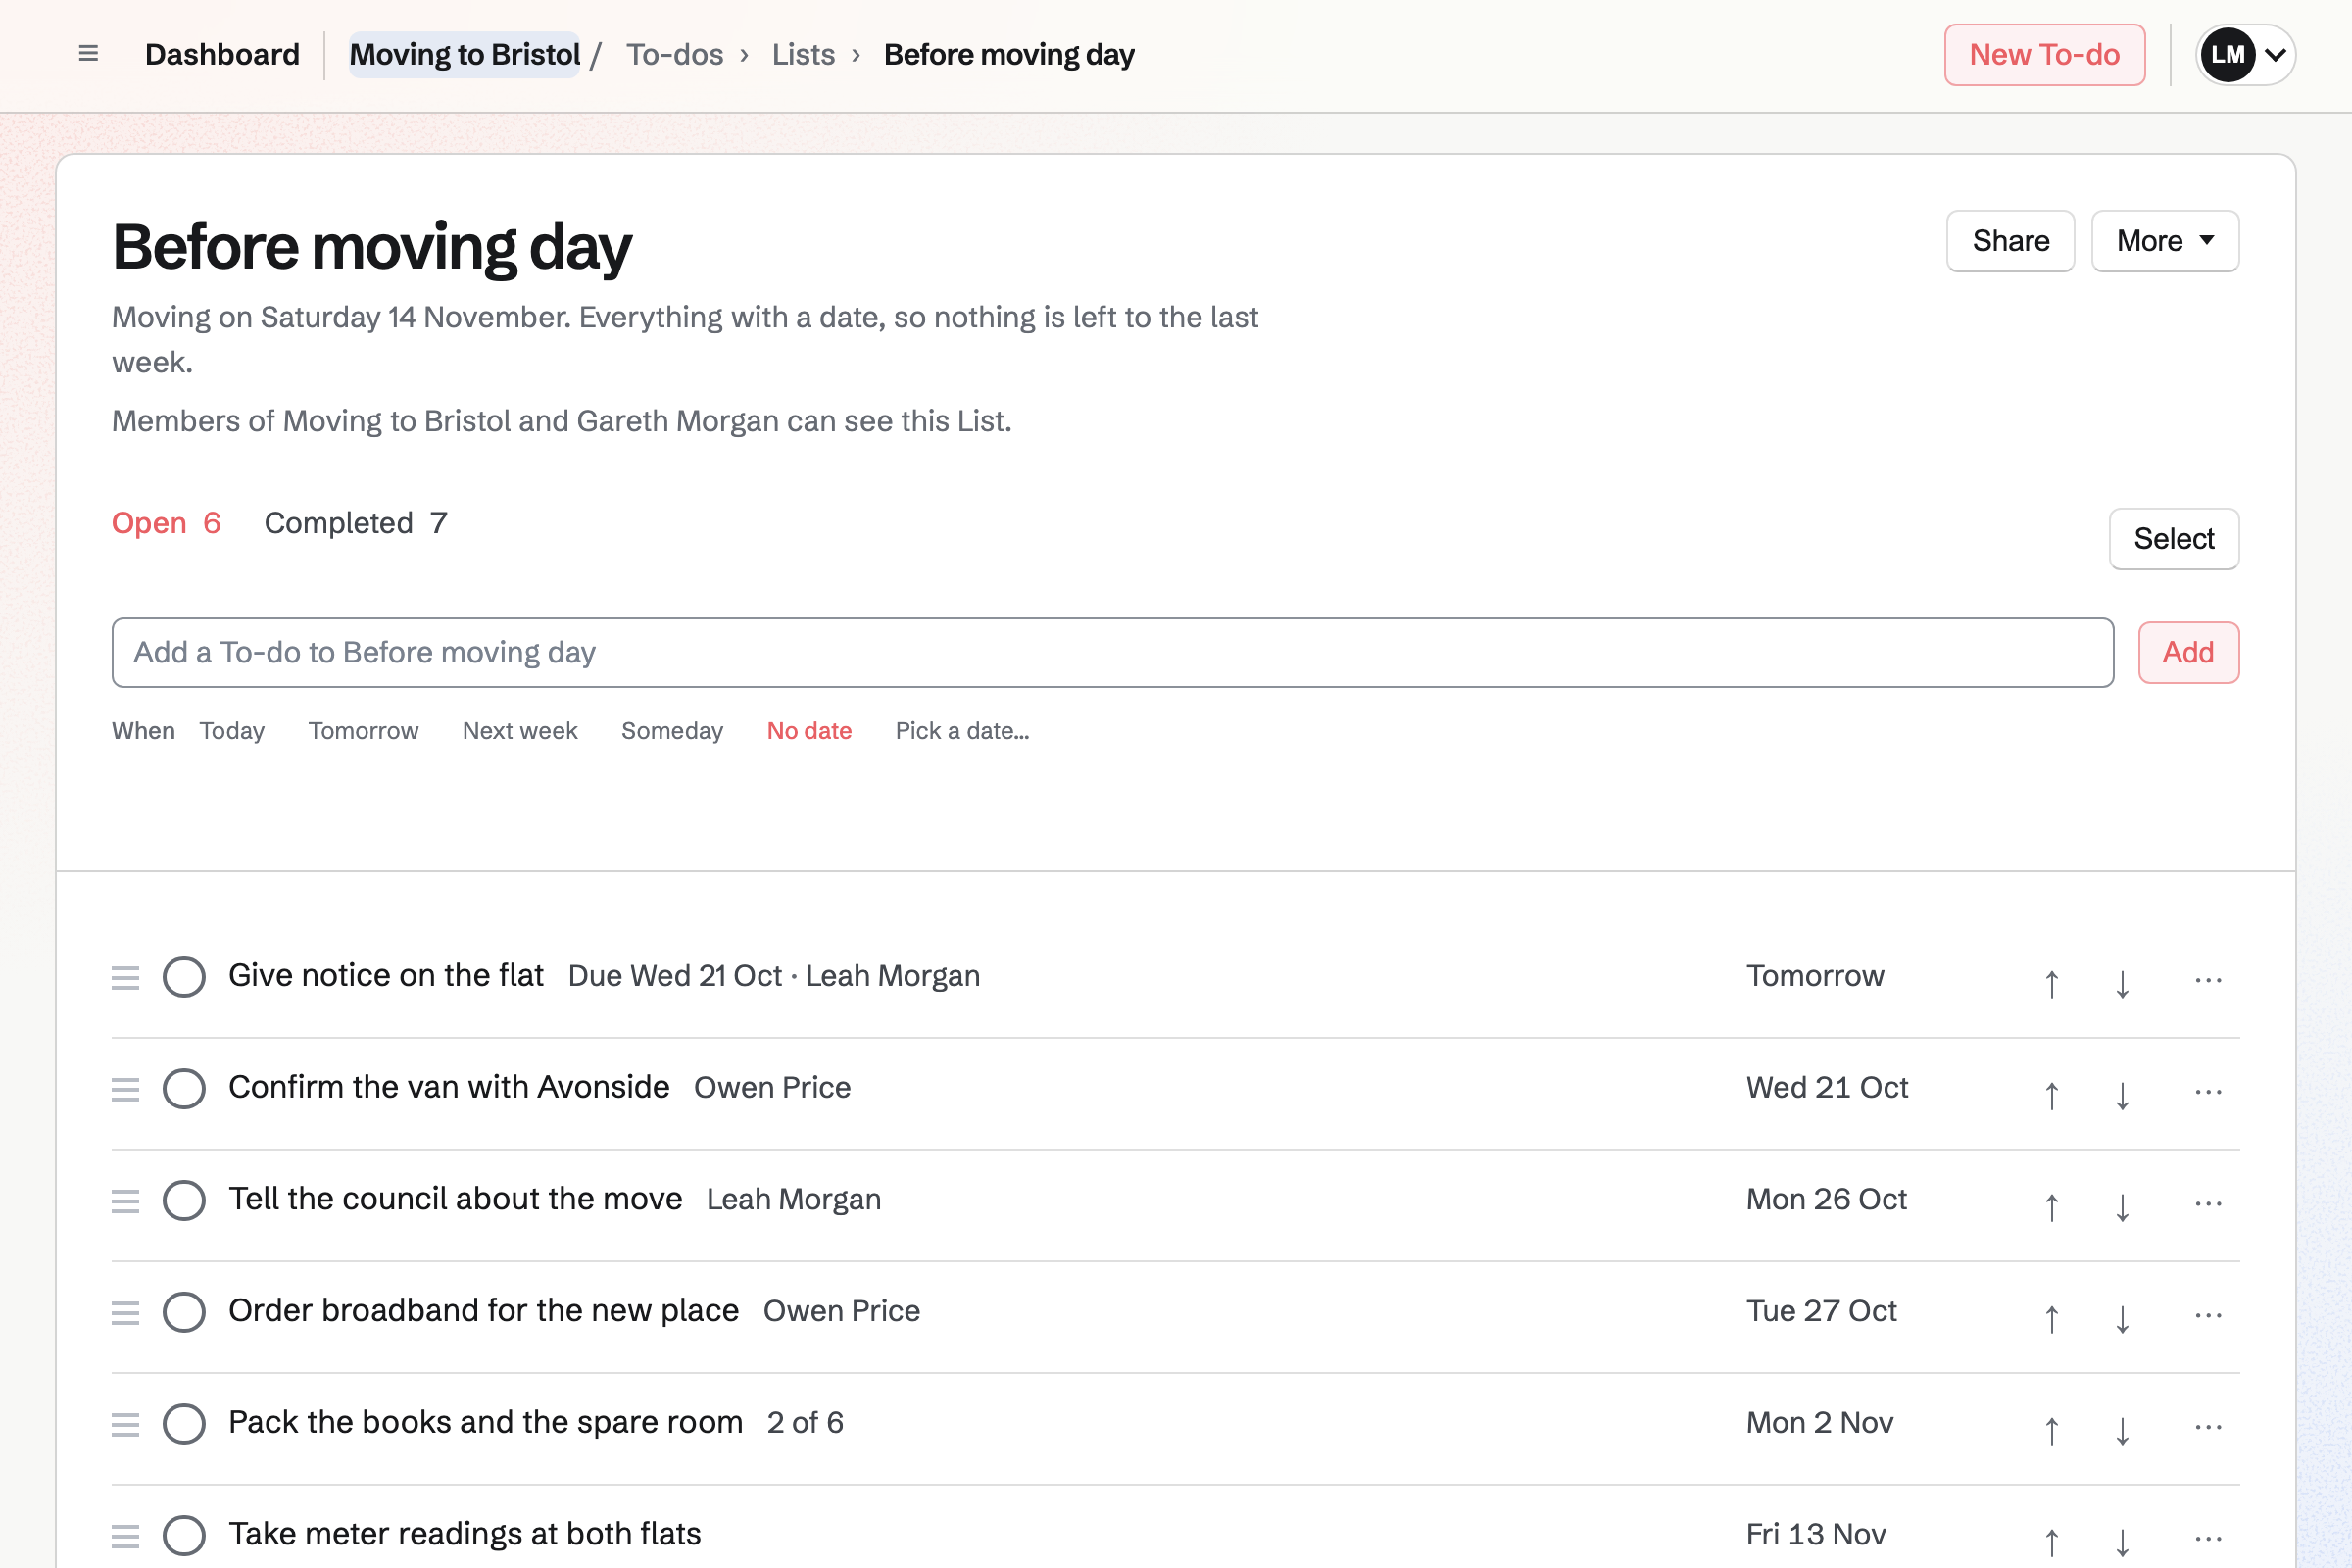Open options for 'Pack the books' to-do
This screenshot has width=2352, height=1568.
coord(2208,1428)
